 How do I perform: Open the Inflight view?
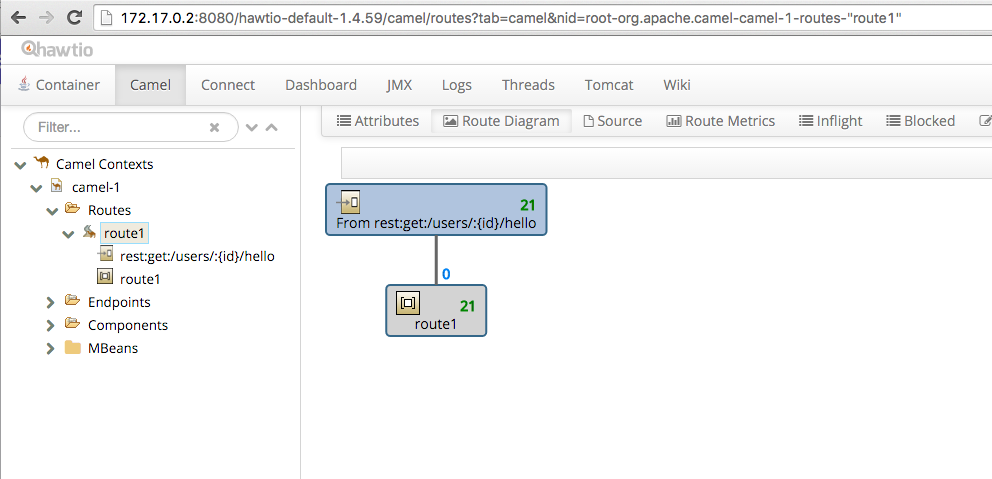(x=831, y=121)
